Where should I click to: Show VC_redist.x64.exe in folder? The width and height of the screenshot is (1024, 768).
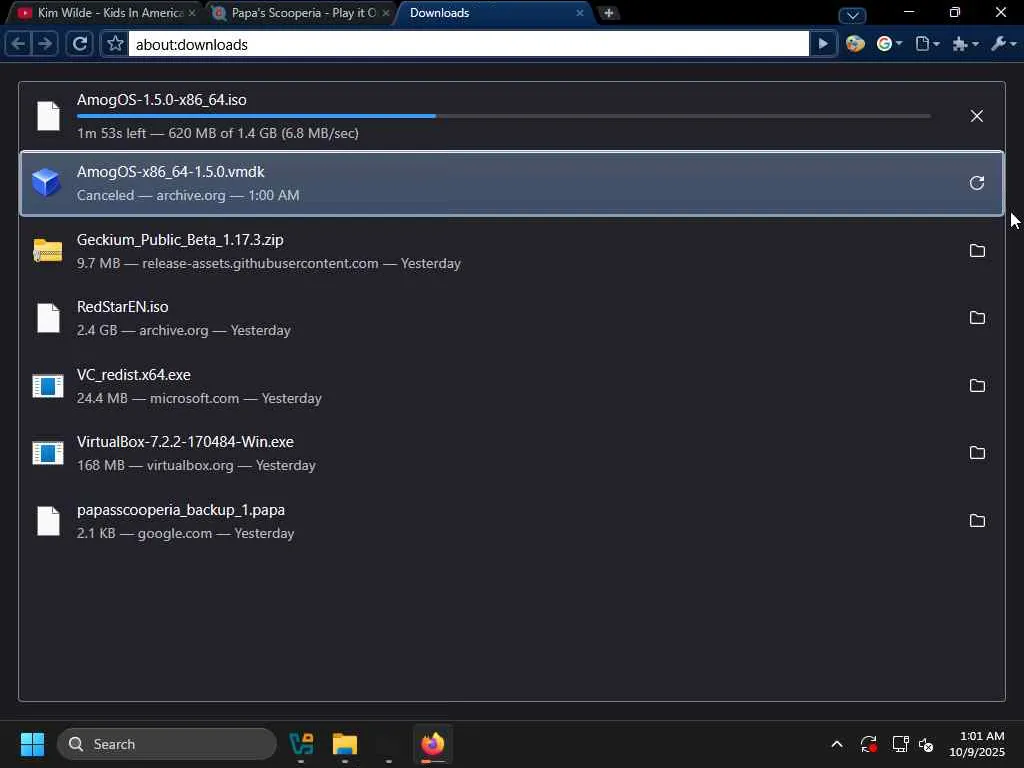(977, 386)
